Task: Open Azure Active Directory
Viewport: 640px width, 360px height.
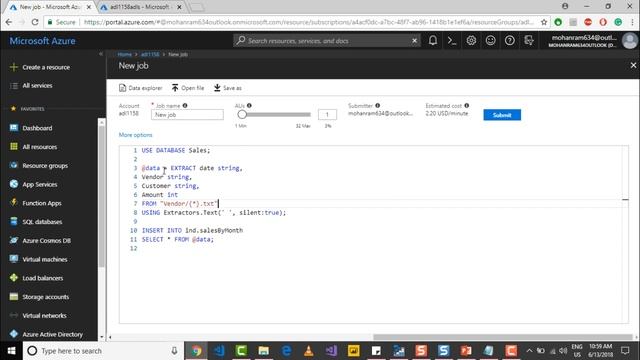Action: click(46, 334)
